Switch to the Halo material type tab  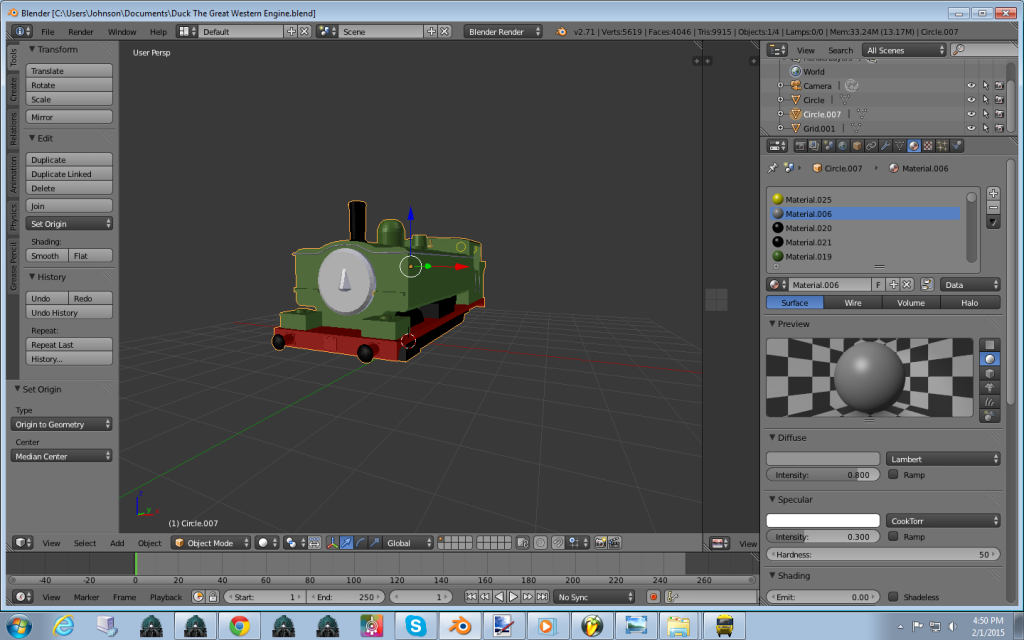coord(970,303)
